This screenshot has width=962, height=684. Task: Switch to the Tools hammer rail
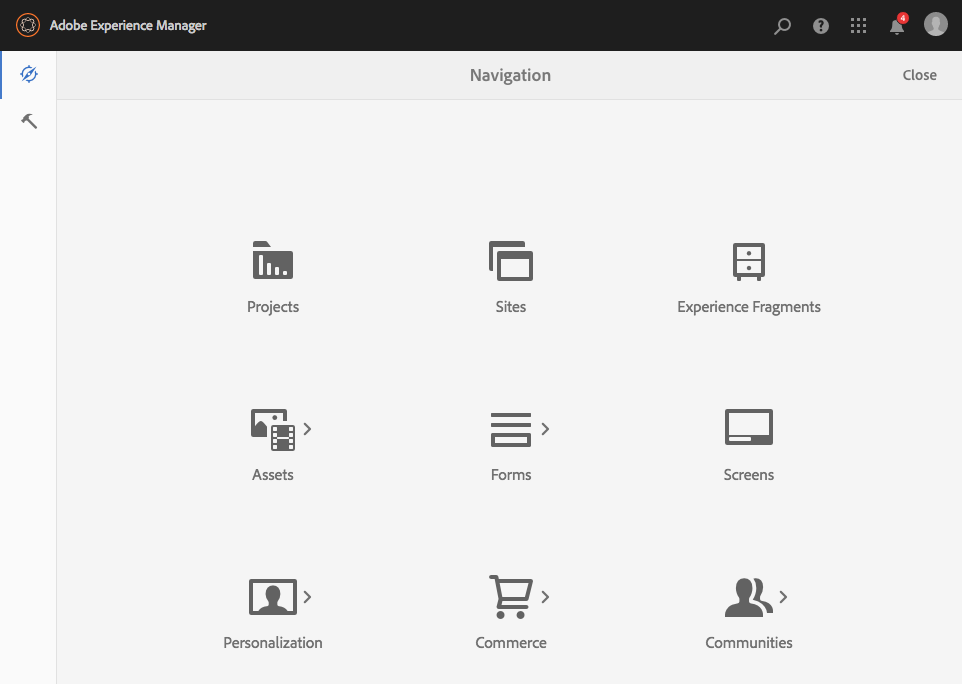[x=28, y=120]
